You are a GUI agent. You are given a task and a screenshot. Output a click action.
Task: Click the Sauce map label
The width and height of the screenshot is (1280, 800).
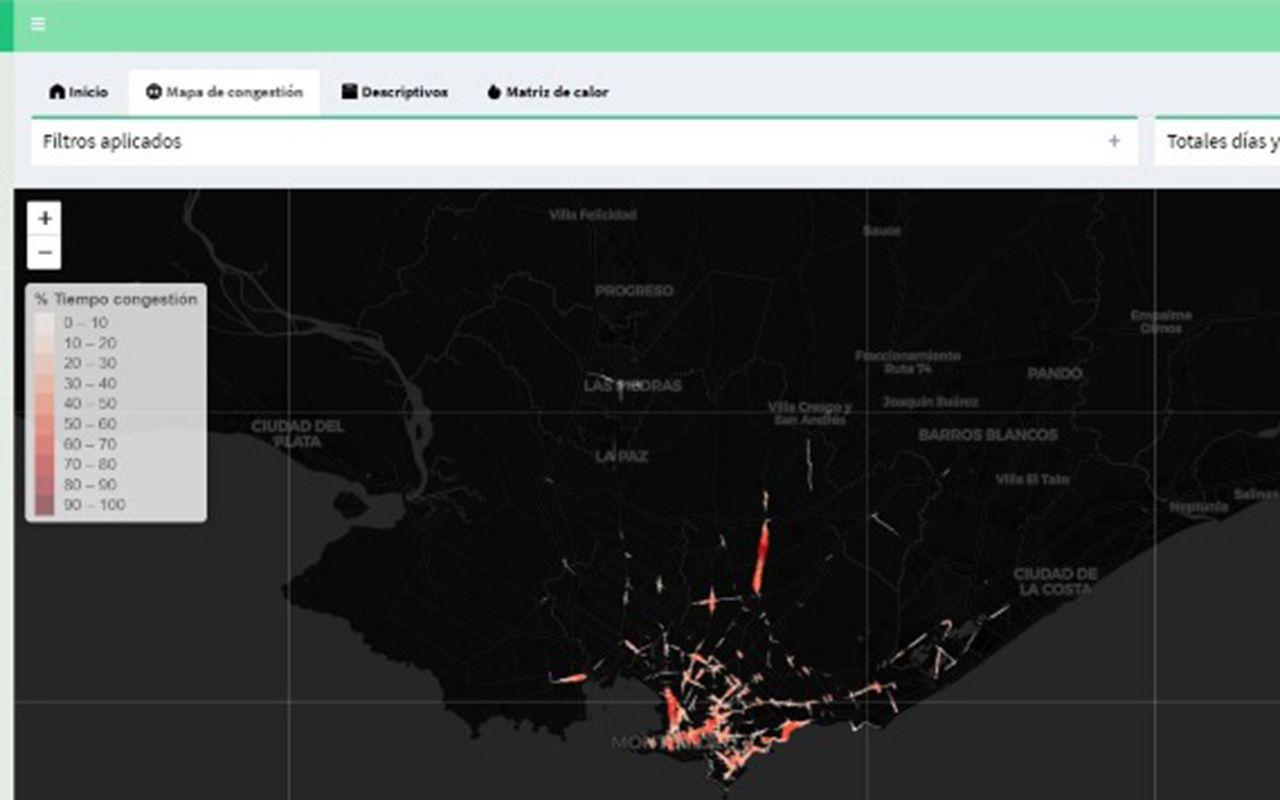pyautogui.click(x=881, y=230)
